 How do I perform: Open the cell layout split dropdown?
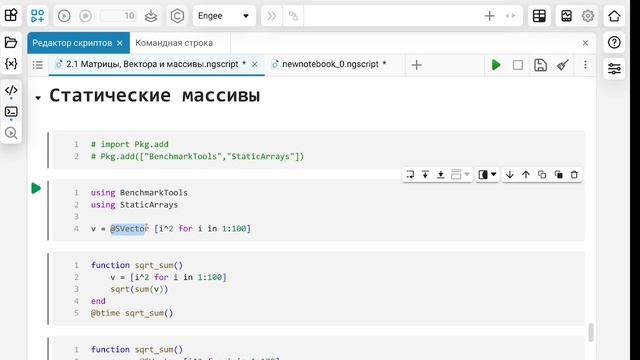(x=460, y=175)
